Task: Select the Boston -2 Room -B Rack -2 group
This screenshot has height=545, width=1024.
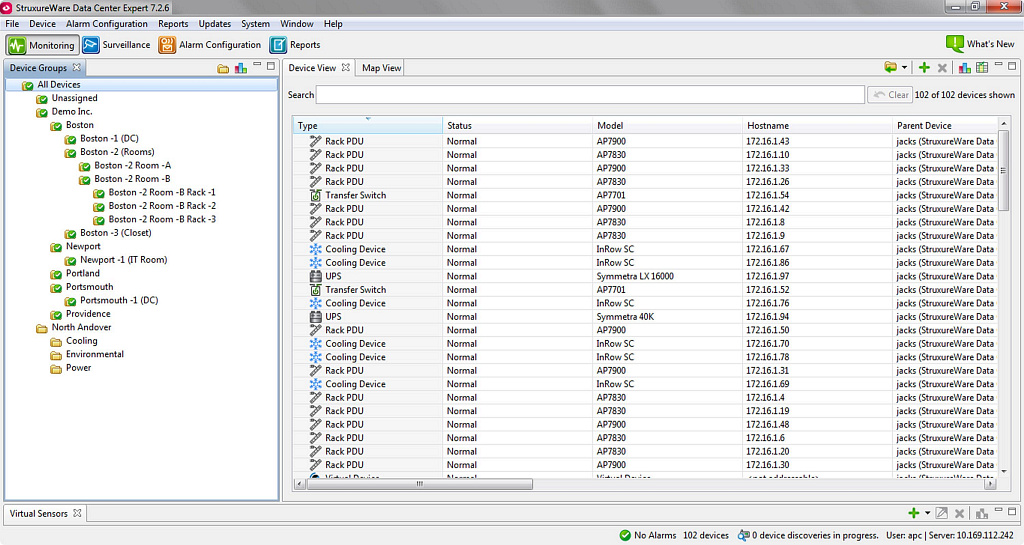Action: 162,206
